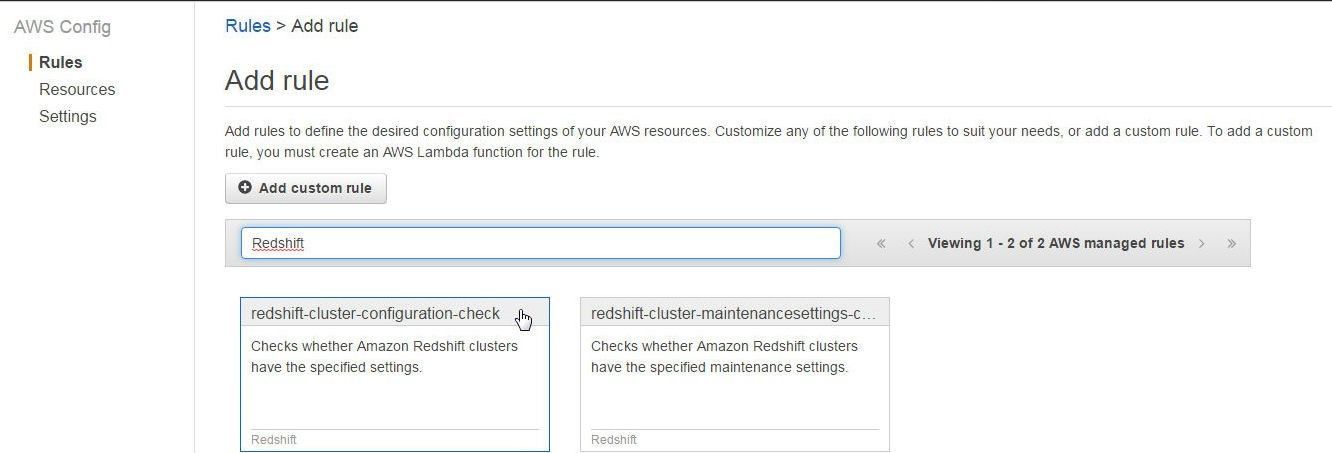
Task: Open Rules in the AWS Config sidebar
Action: tap(60, 62)
